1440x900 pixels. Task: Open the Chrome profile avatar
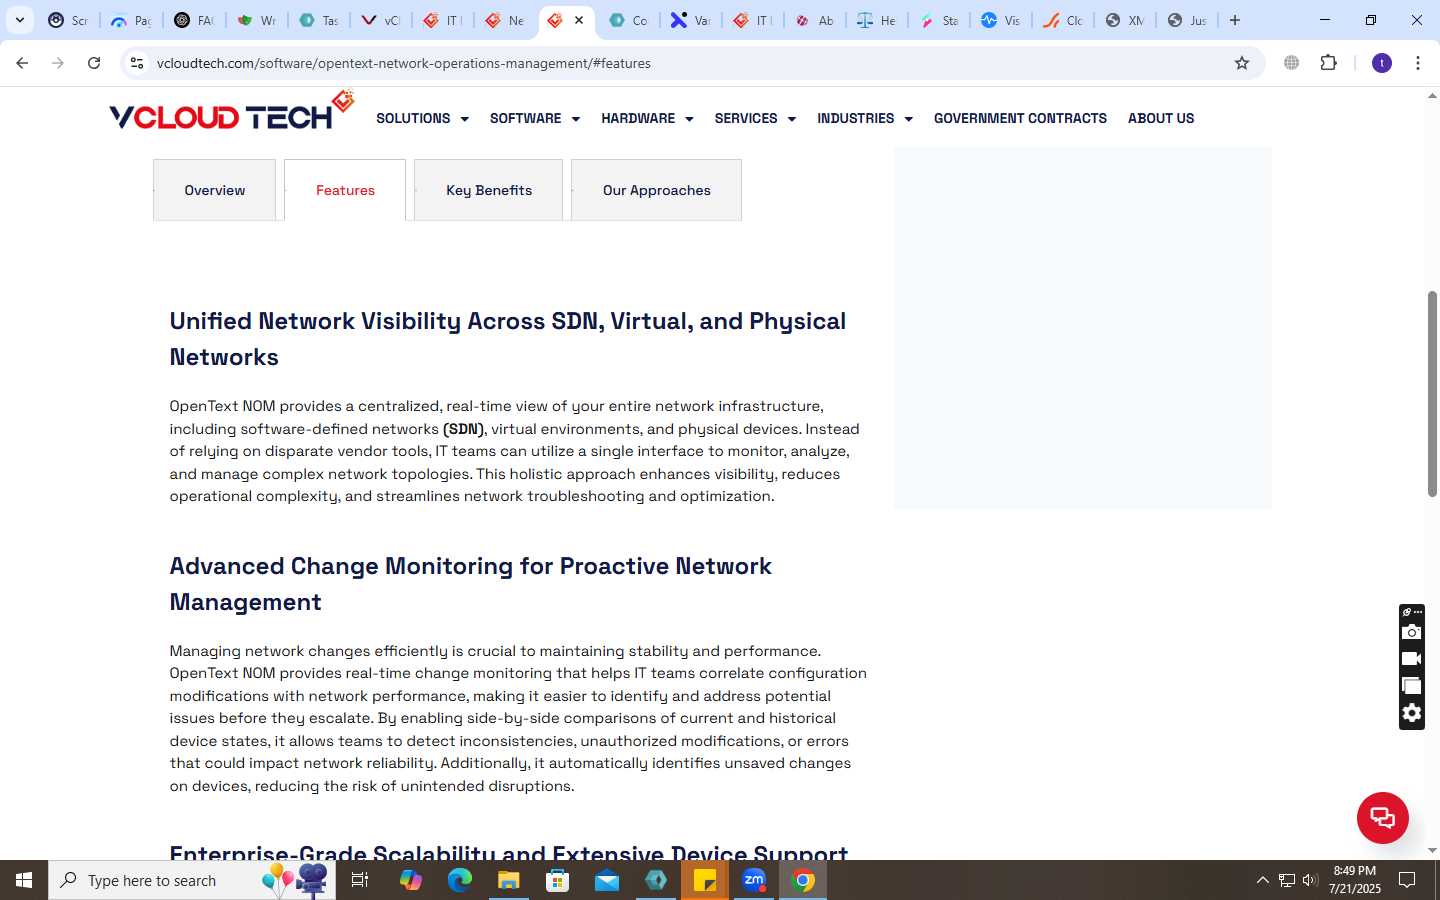tap(1382, 63)
